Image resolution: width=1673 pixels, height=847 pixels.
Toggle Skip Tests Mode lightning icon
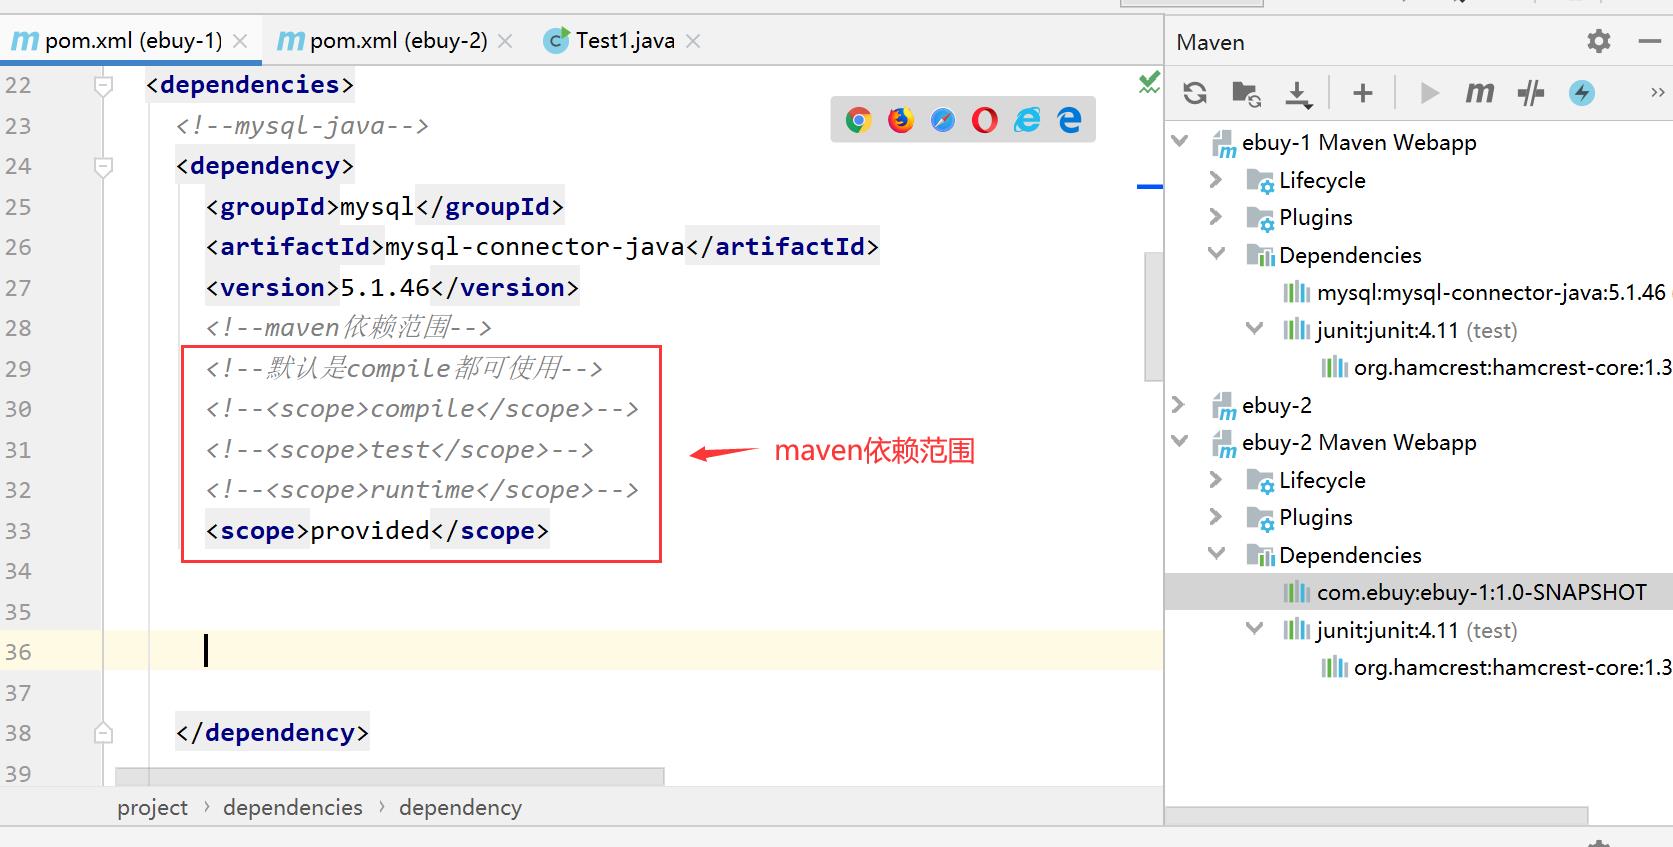(x=1582, y=93)
